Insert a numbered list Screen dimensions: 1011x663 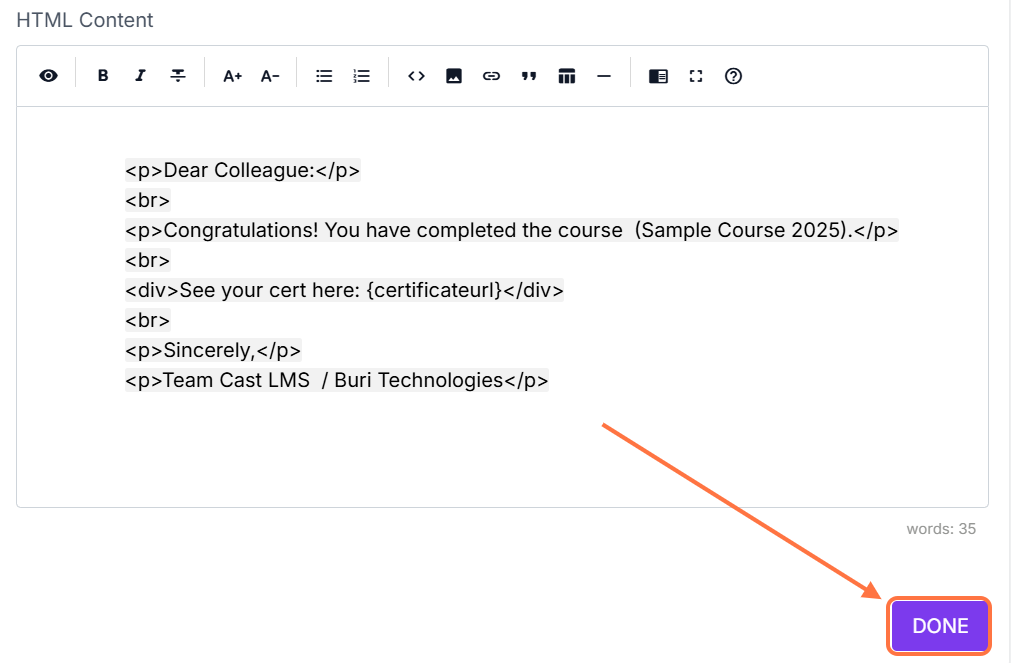tap(362, 76)
